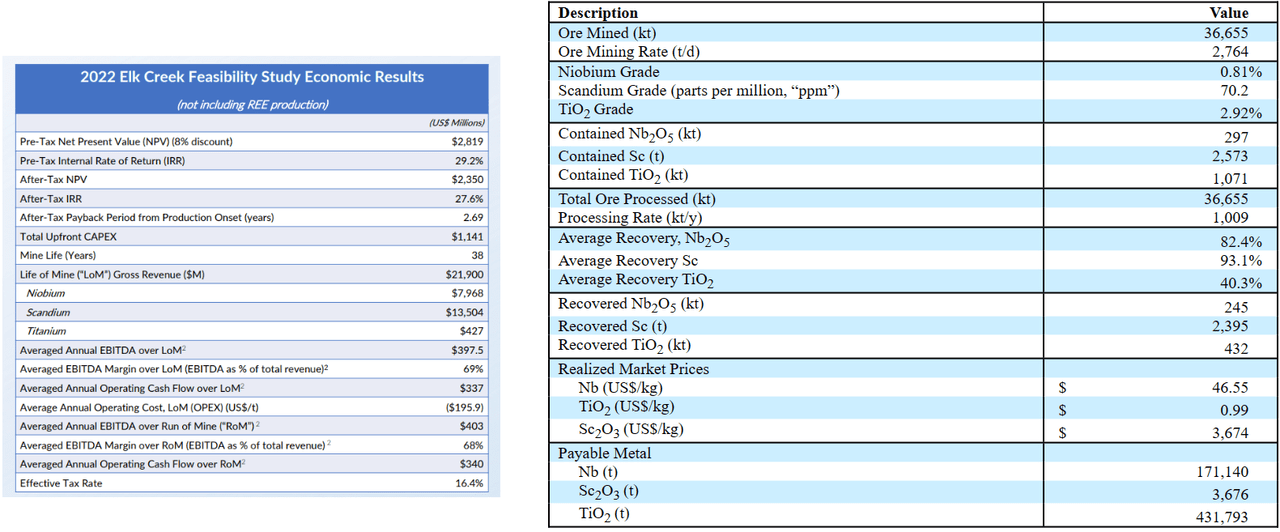Select the Niobium Grade row label
Viewport: 1280px width, 532px height.
tap(608, 72)
